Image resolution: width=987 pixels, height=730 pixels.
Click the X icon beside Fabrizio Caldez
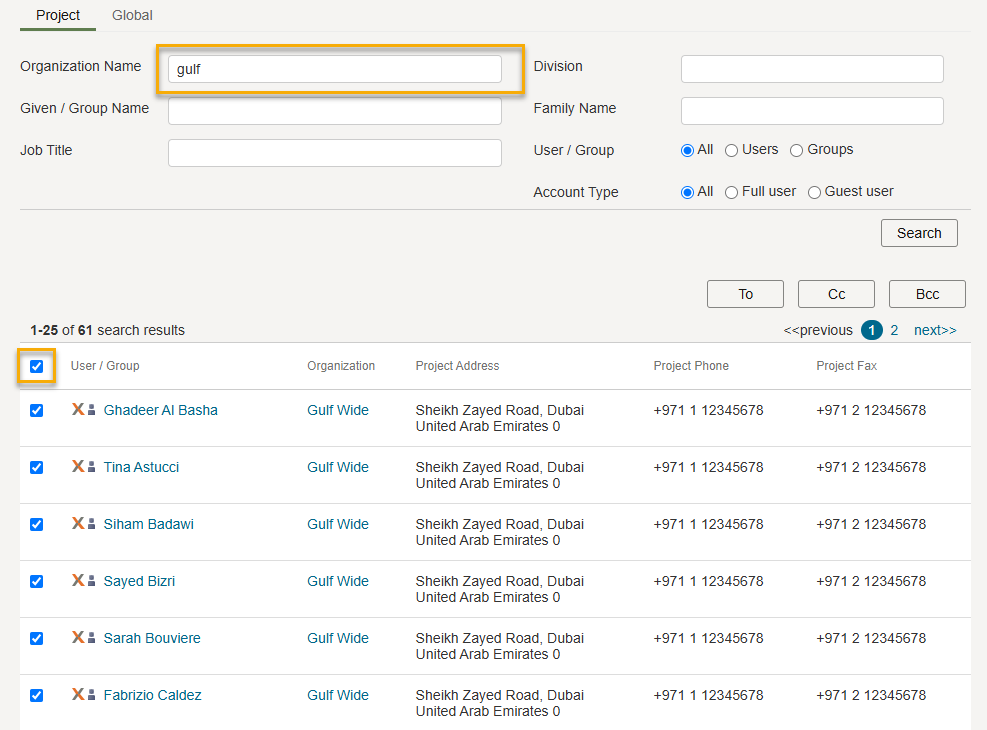tap(78, 694)
